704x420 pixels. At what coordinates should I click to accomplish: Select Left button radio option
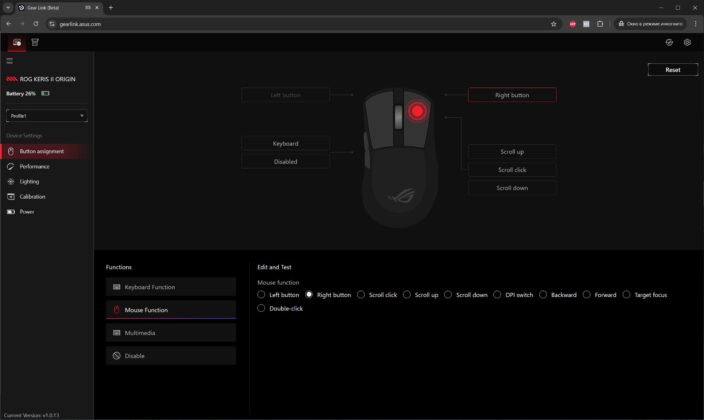pos(261,295)
